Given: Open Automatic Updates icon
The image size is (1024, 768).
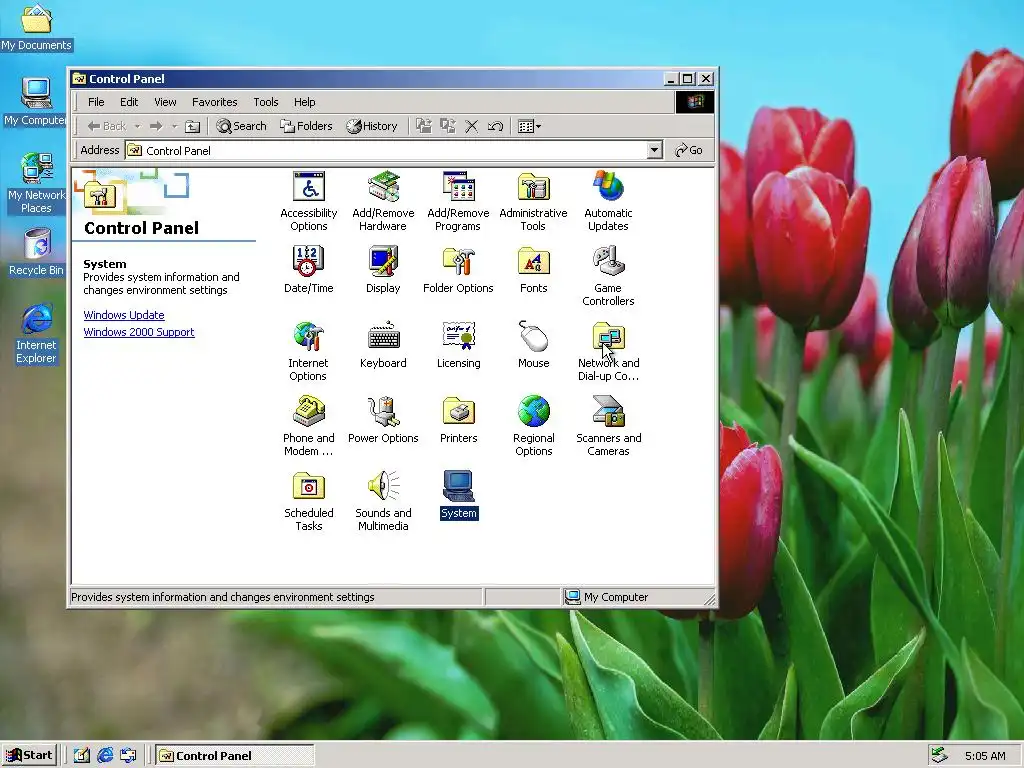Looking at the screenshot, I should [x=608, y=187].
